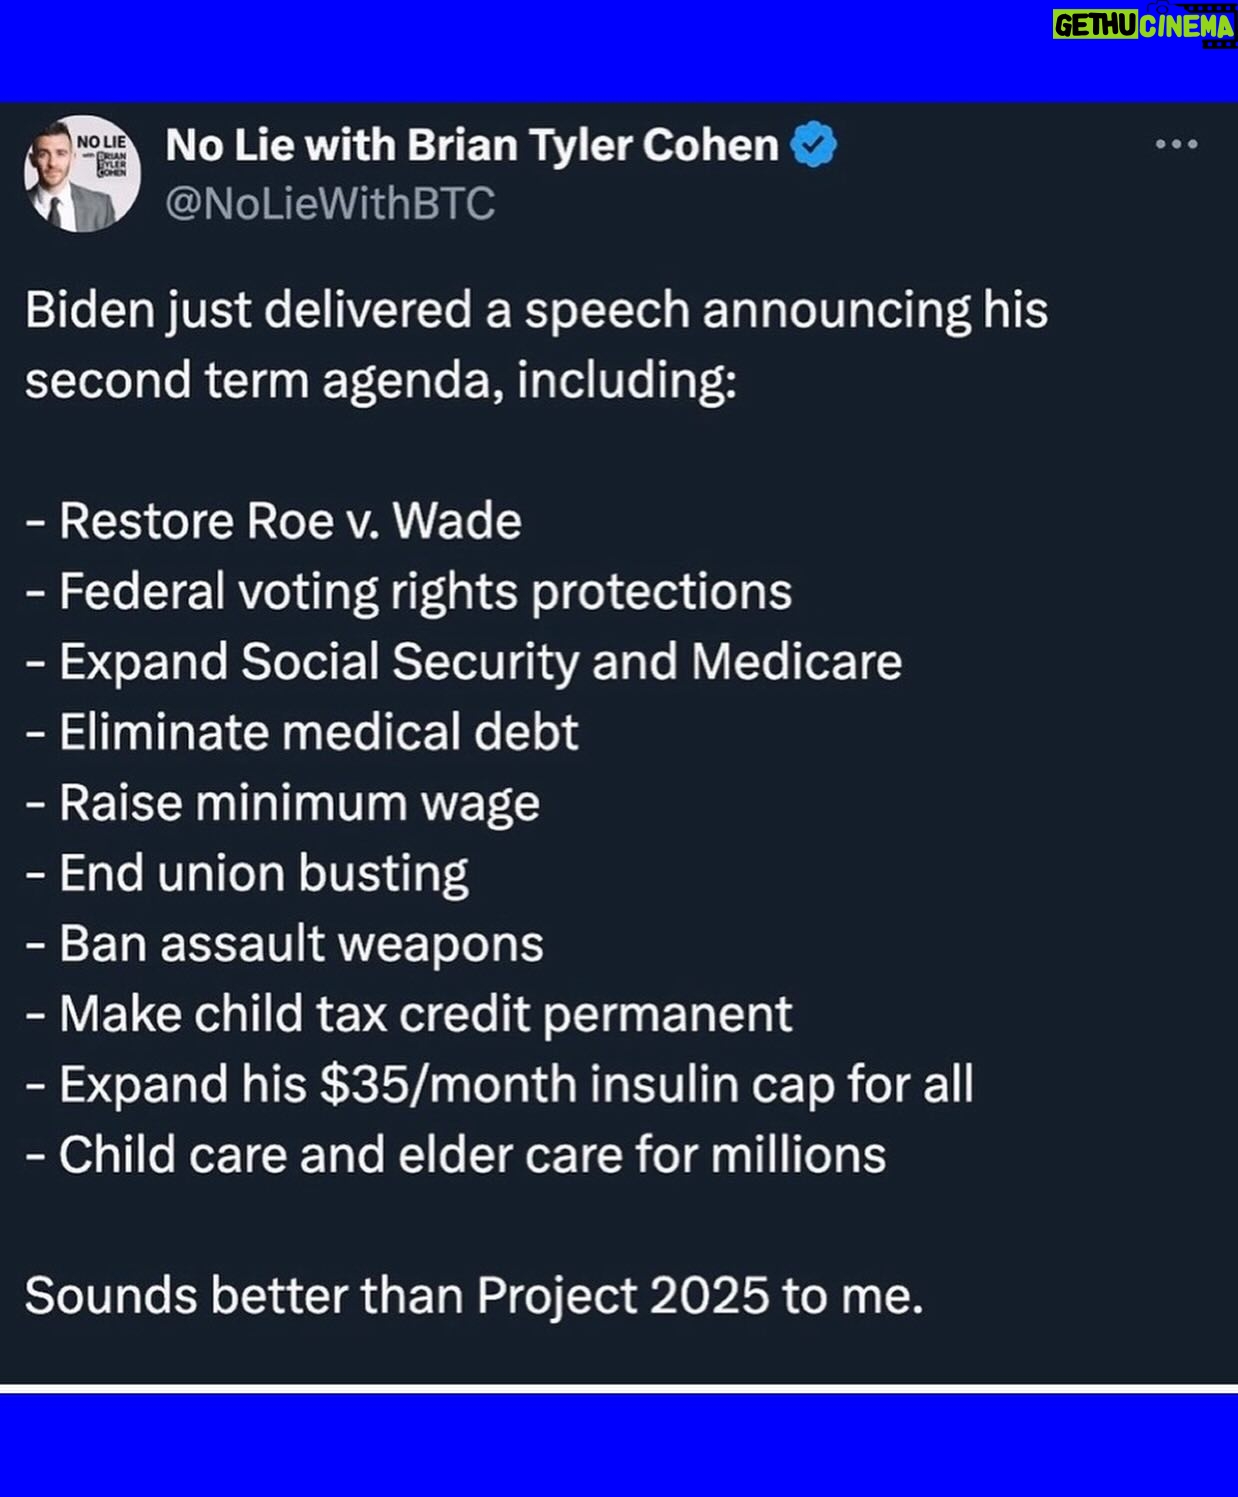
Task: Open Brian Tyler Cohen's profile avatar
Action: (82, 174)
